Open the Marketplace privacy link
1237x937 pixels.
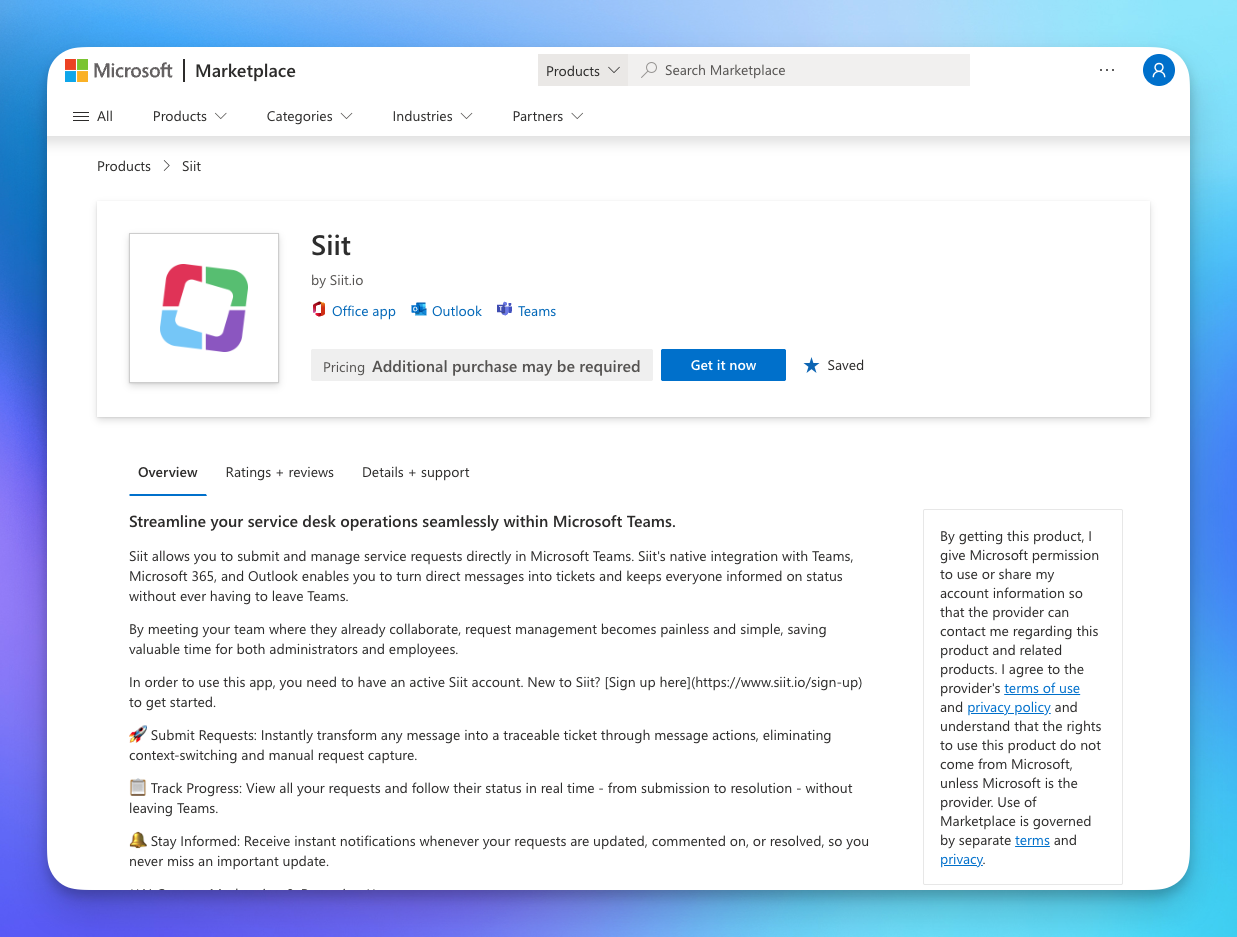click(961, 859)
